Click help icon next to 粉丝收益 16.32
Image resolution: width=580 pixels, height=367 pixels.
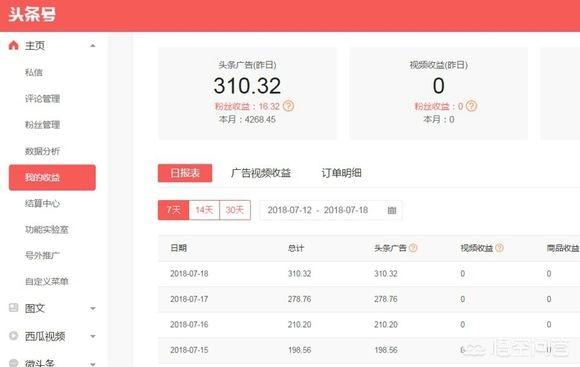pyautogui.click(x=288, y=106)
